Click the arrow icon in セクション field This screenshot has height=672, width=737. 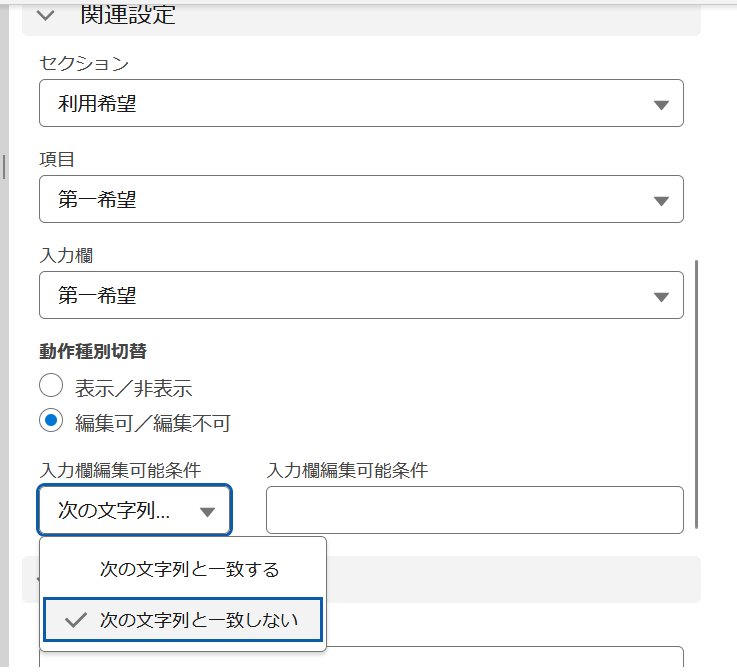point(660,104)
